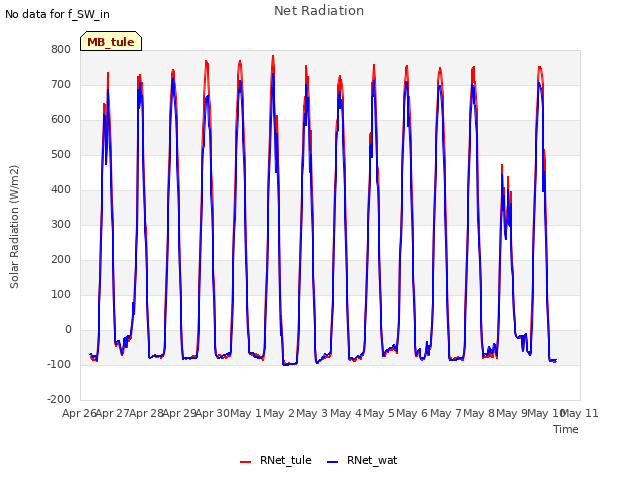Click the May 6 x-axis tick label
The height and width of the screenshot is (480, 640).
tap(413, 413)
